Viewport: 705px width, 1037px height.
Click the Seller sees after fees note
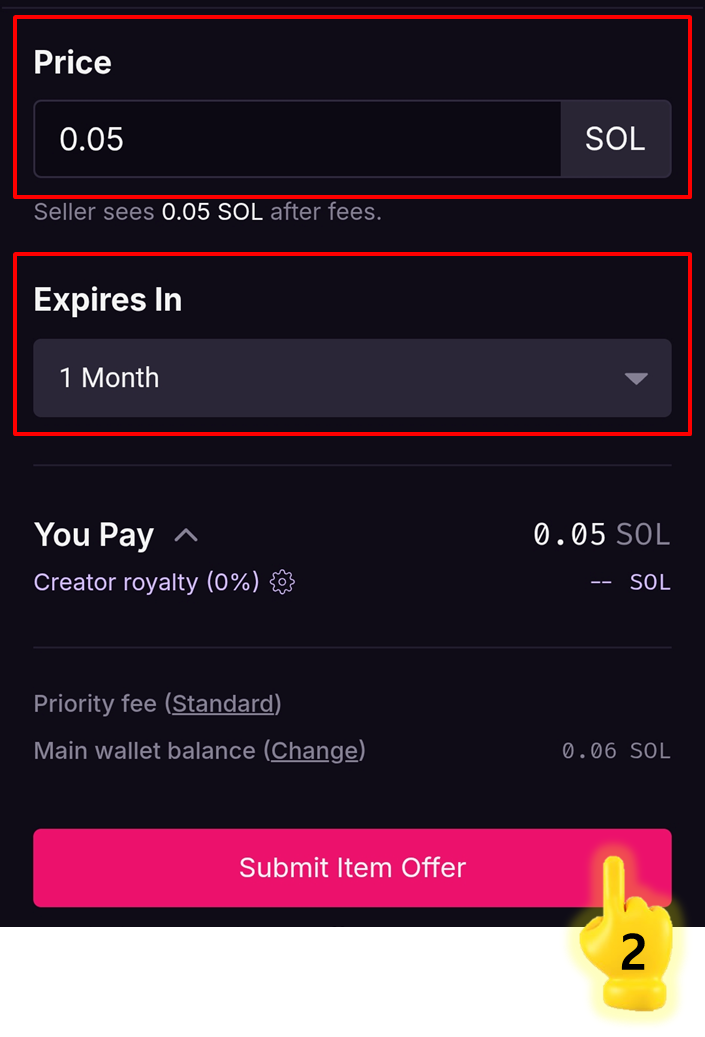(x=207, y=212)
